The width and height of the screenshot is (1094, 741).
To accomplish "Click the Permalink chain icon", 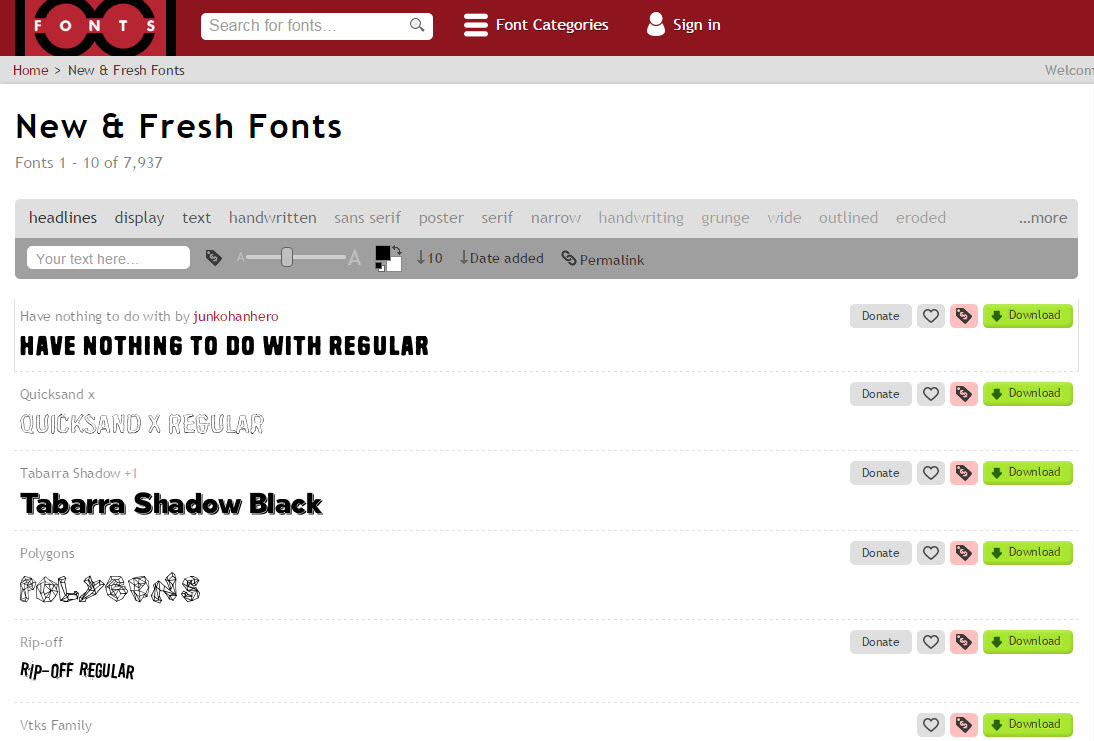I will click(569, 259).
